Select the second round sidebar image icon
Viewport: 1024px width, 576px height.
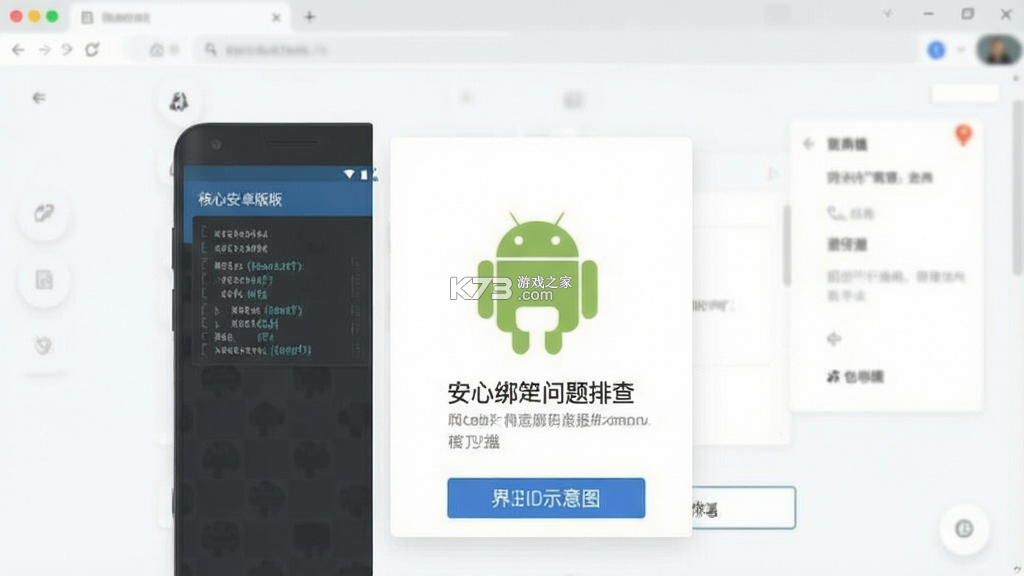point(44,280)
